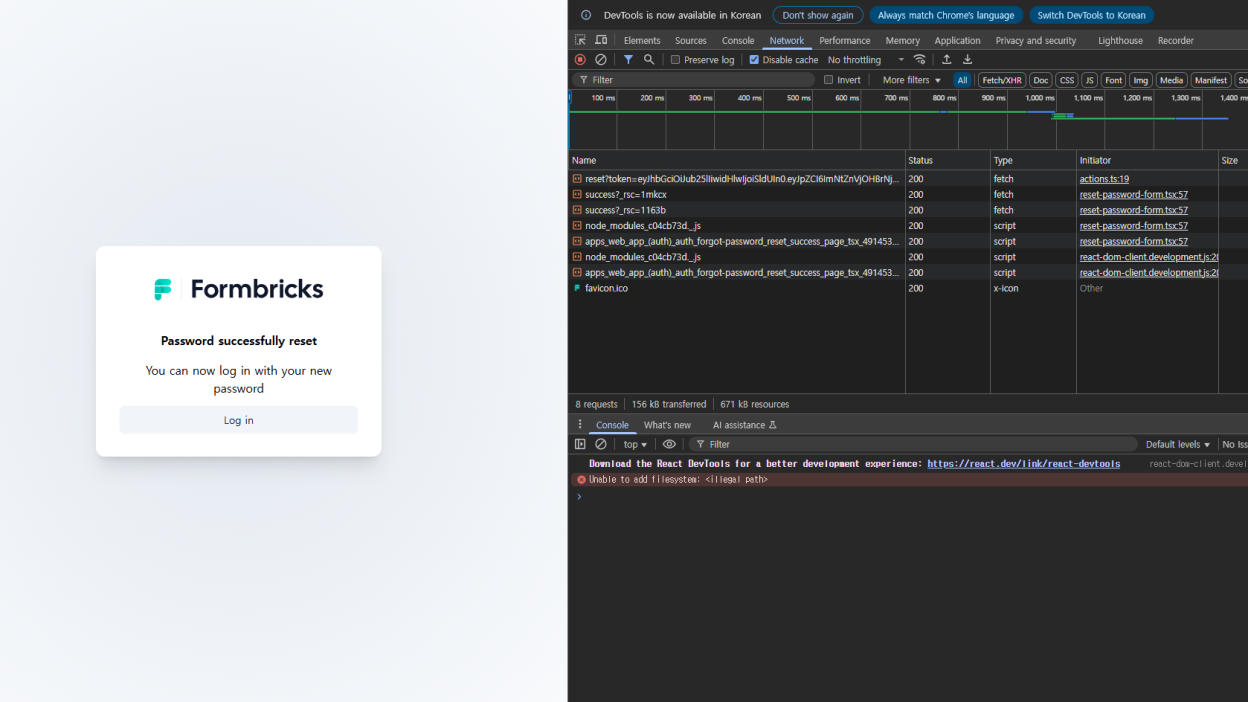Clear the network log
Image resolution: width=1248 pixels, height=702 pixels.
tap(601, 60)
